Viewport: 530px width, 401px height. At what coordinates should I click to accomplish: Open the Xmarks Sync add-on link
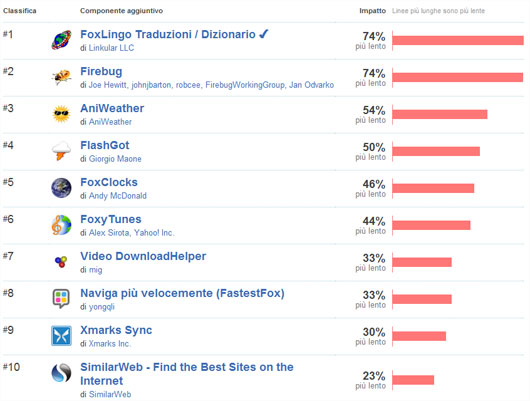116,330
